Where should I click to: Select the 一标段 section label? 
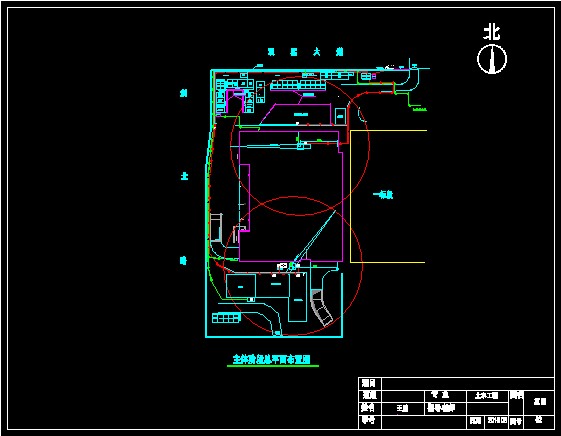click(383, 195)
